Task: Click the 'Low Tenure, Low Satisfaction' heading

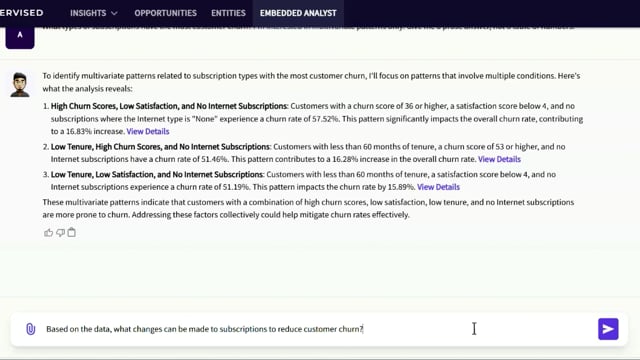Action: click(x=157, y=174)
